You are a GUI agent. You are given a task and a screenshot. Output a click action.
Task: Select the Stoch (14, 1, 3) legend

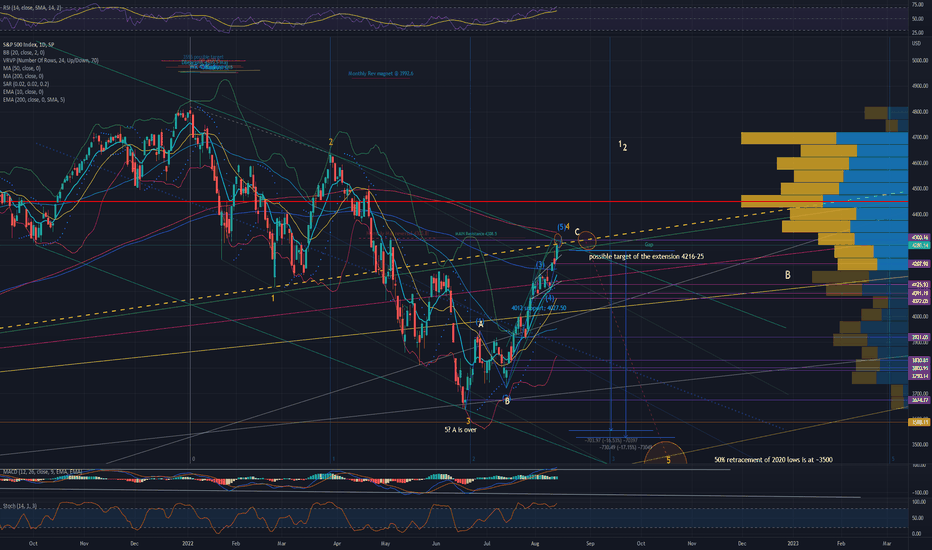click(x=20, y=506)
